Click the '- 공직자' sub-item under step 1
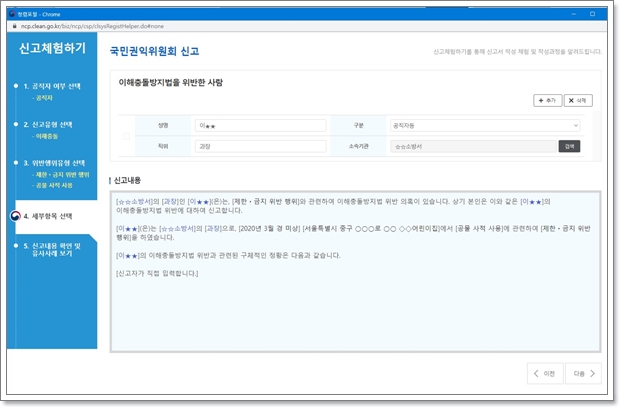 click(x=42, y=98)
